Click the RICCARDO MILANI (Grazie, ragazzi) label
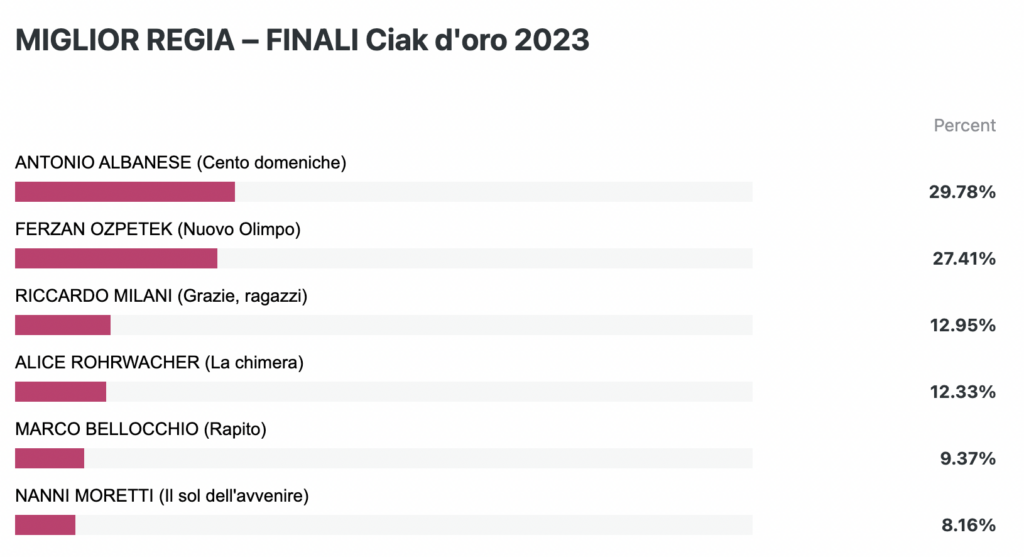The height and width of the screenshot is (557, 1024). click(161, 296)
